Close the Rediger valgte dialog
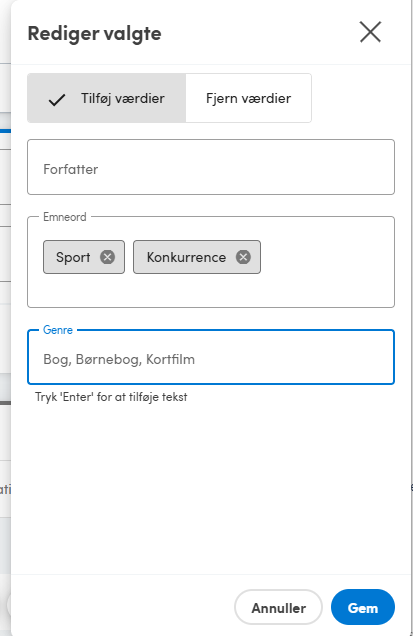This screenshot has width=413, height=636. [370, 32]
